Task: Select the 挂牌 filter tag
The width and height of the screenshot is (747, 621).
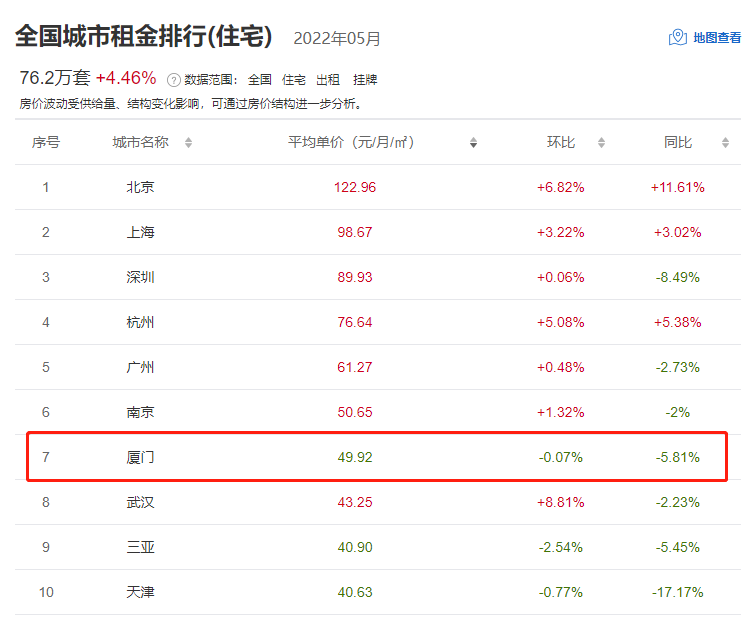Action: (x=365, y=80)
